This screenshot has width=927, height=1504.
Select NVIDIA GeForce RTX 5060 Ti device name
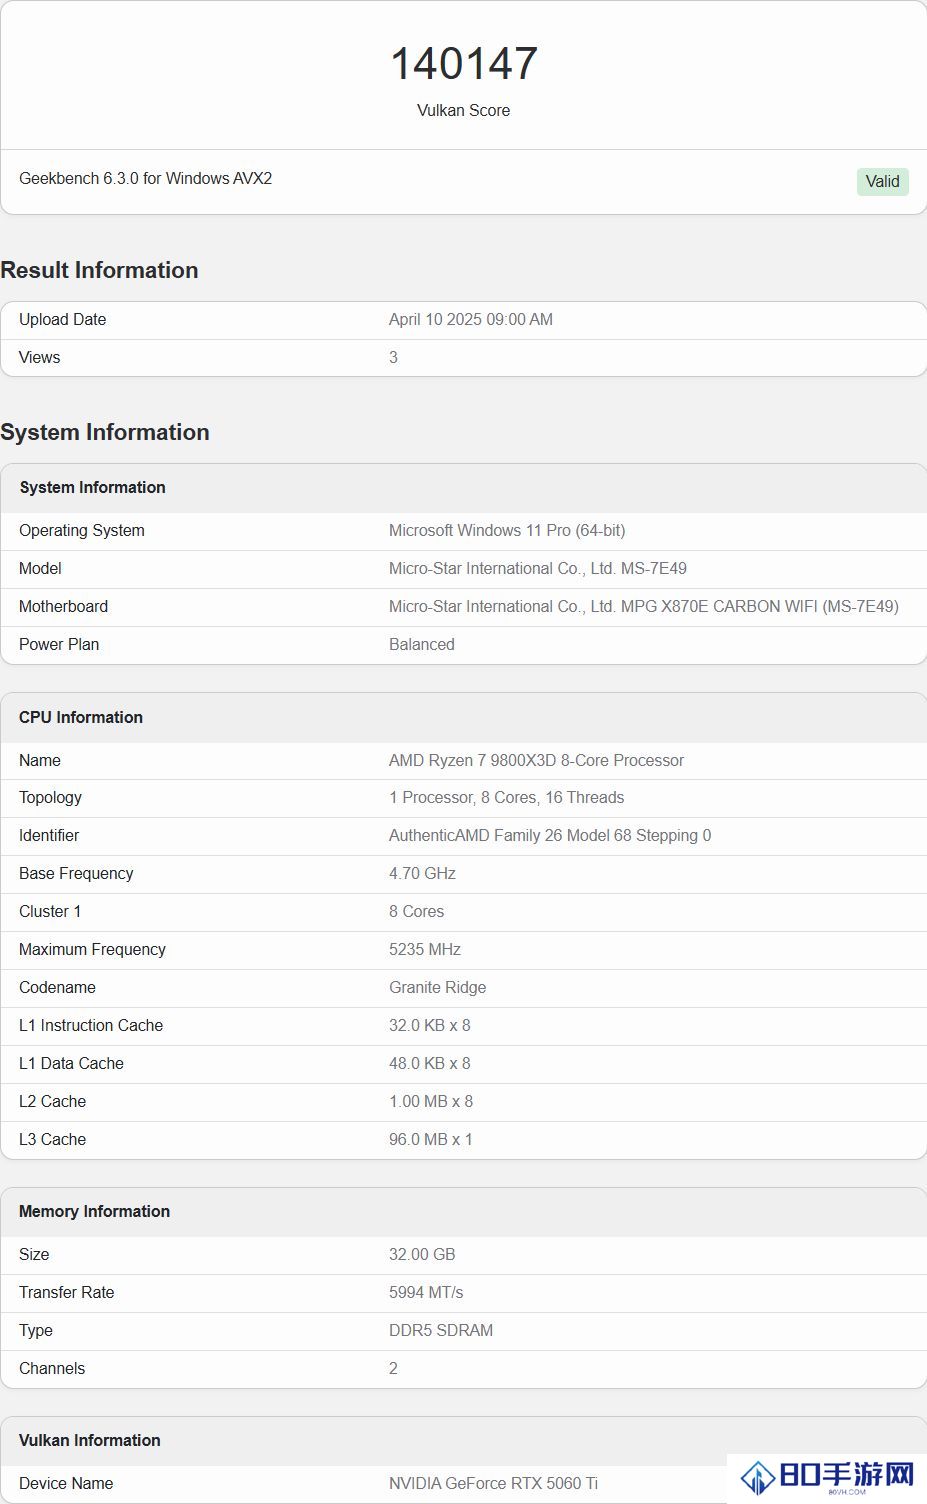[493, 1483]
